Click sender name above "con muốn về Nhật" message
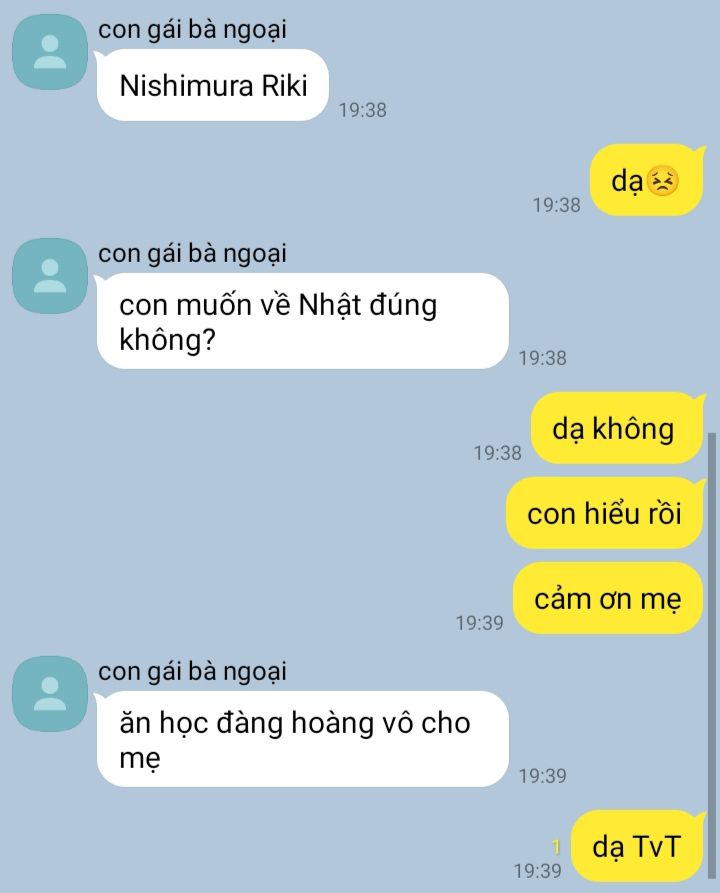This screenshot has height=893, width=720. click(x=192, y=254)
